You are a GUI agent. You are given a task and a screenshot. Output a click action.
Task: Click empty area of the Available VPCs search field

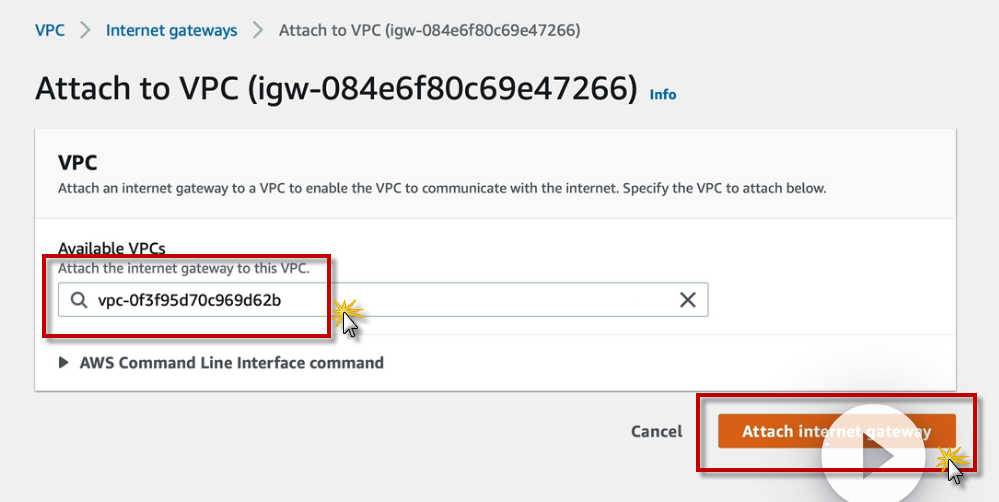tap(500, 300)
